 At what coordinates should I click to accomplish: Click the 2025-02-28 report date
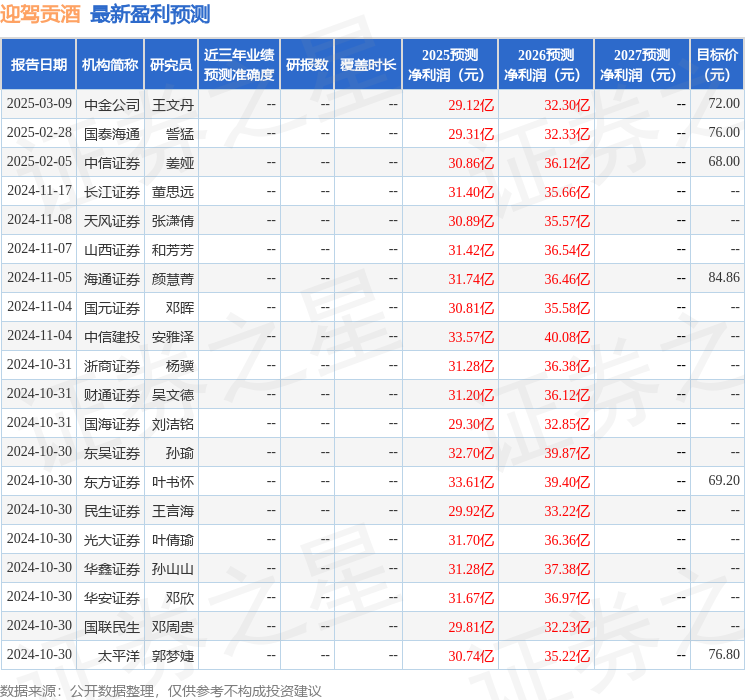[39, 132]
